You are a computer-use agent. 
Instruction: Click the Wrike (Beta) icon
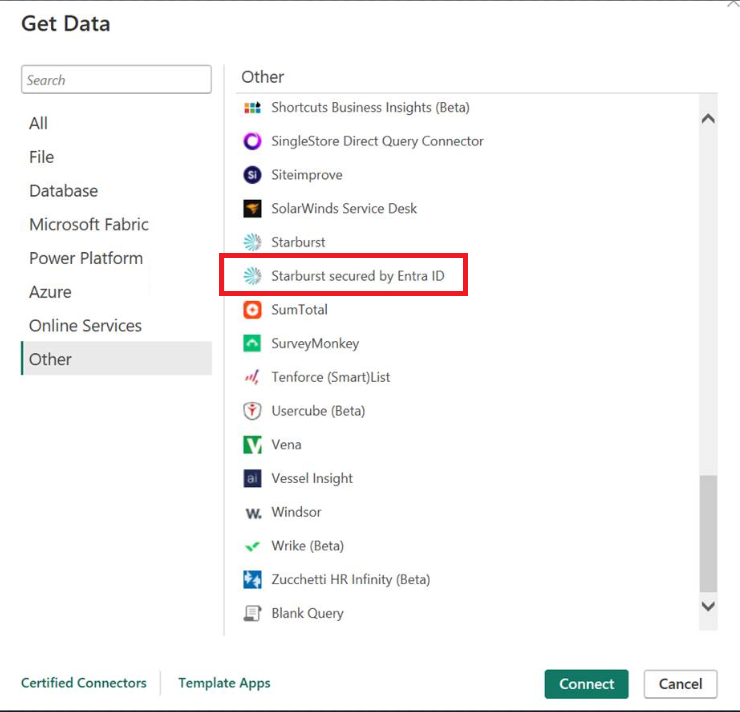point(252,546)
